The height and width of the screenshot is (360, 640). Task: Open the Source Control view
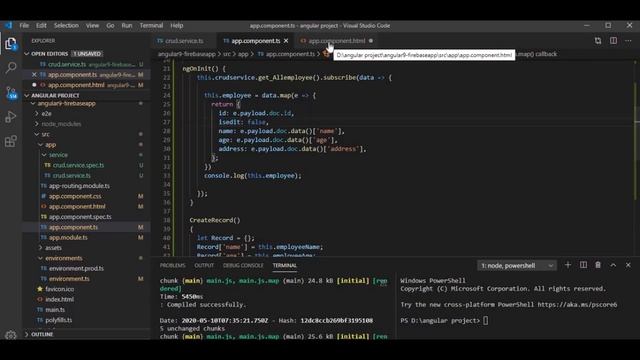11,93
